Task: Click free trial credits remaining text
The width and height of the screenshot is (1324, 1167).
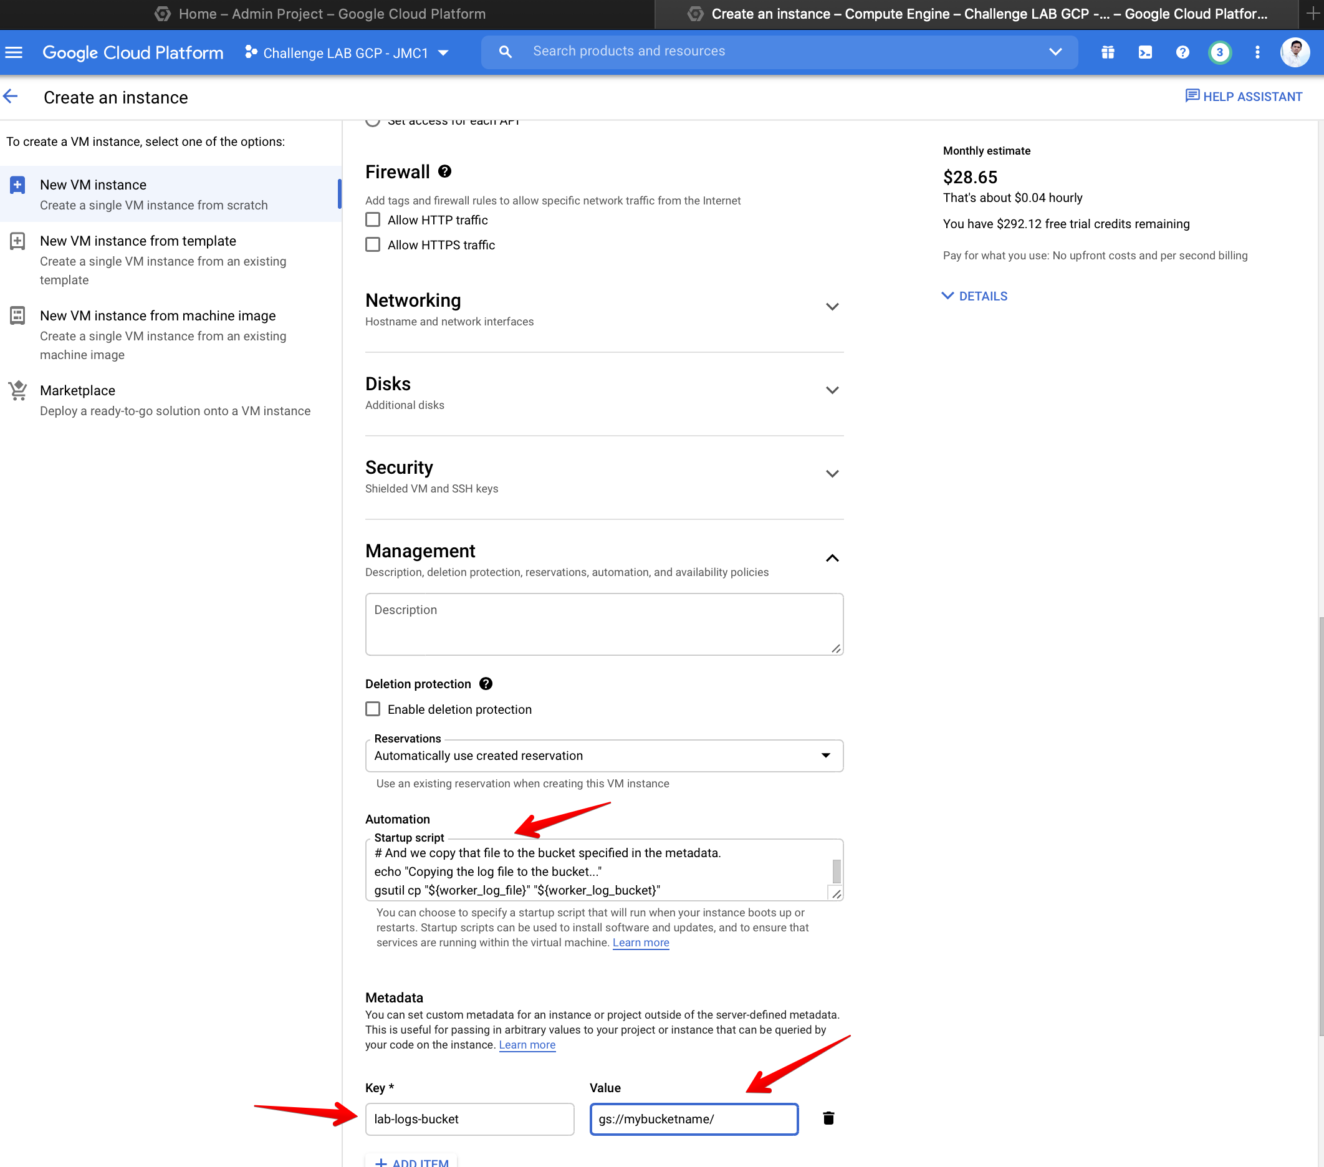Action: point(1066,224)
